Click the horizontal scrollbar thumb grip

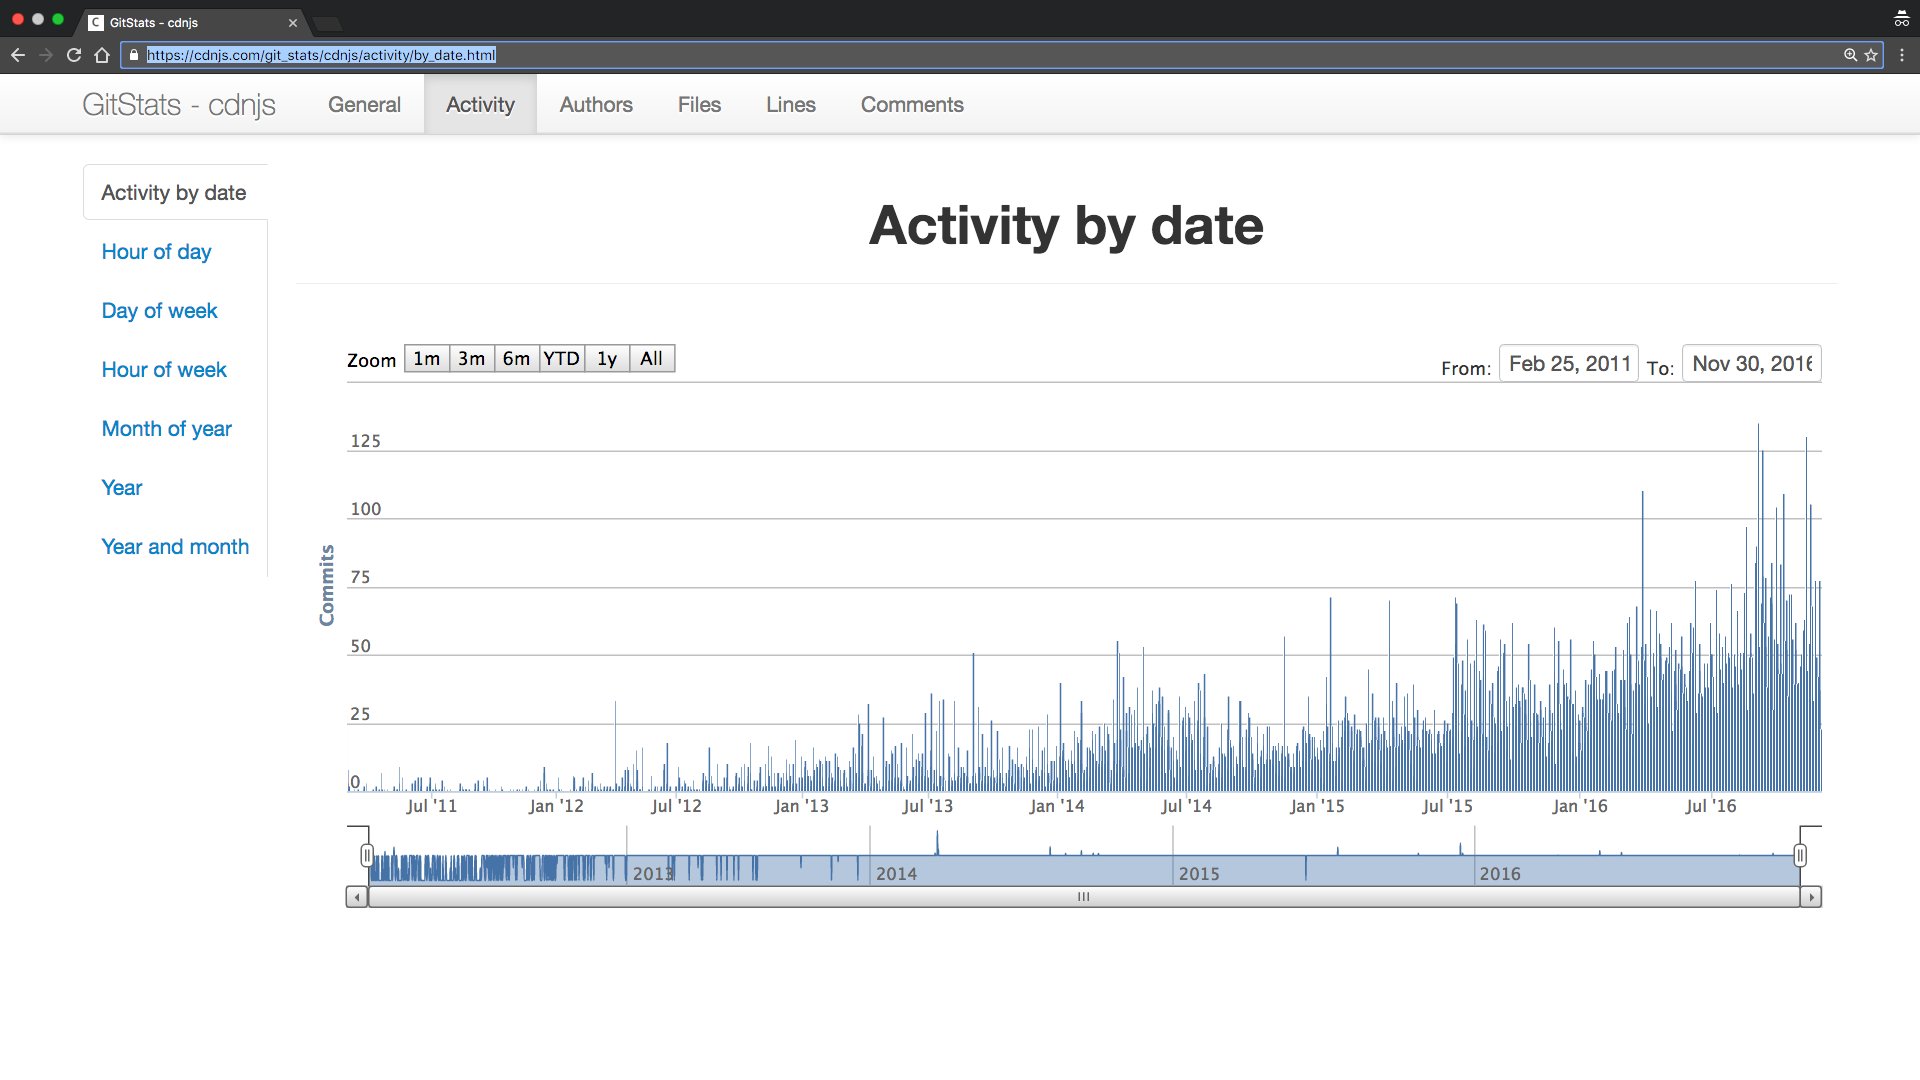point(1084,897)
